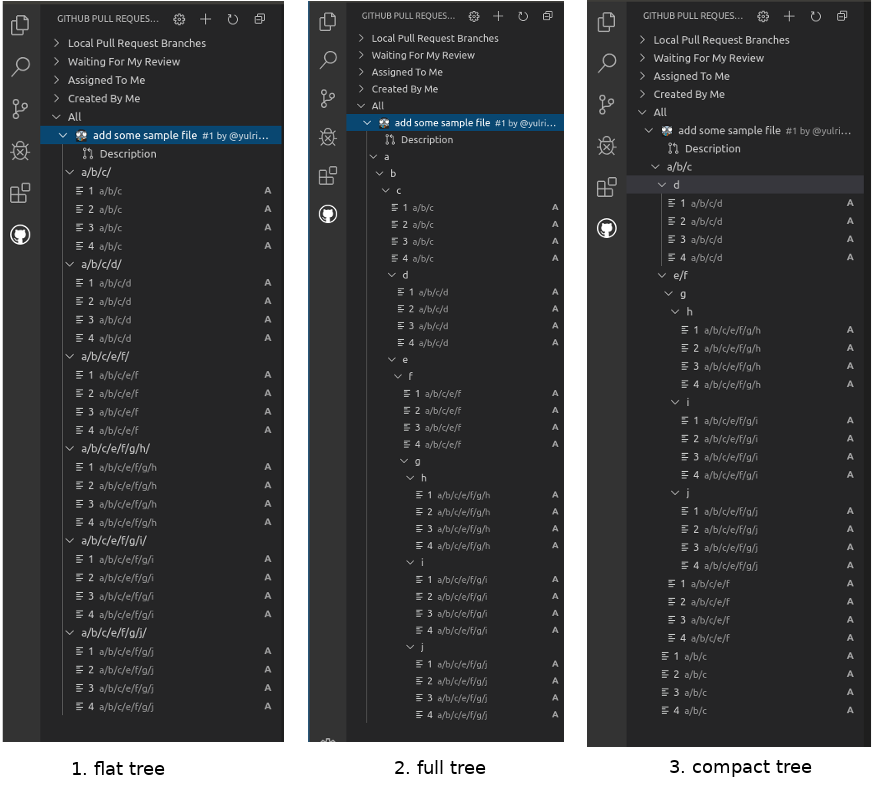Collapse all folders with the collapse-all icon

pos(259,17)
